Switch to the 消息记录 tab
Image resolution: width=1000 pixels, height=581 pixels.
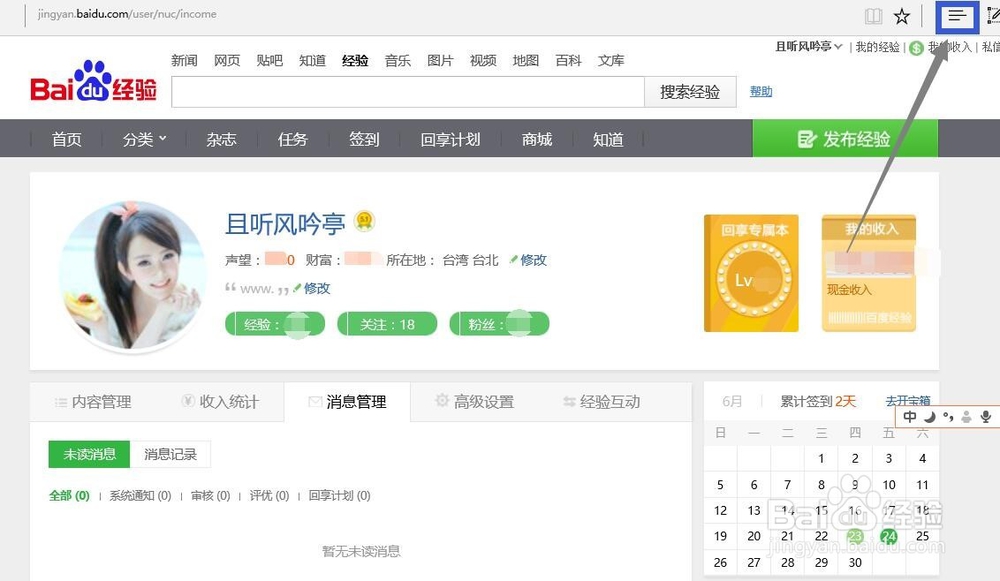tap(170, 453)
